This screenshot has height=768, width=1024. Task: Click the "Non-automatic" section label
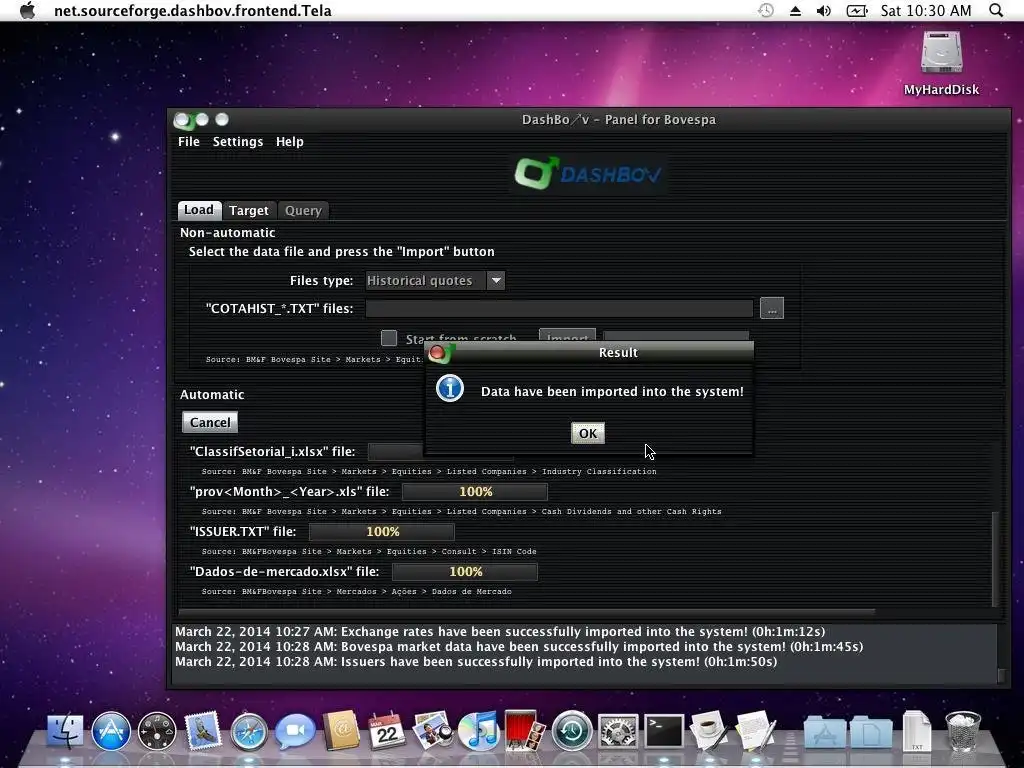(x=227, y=232)
